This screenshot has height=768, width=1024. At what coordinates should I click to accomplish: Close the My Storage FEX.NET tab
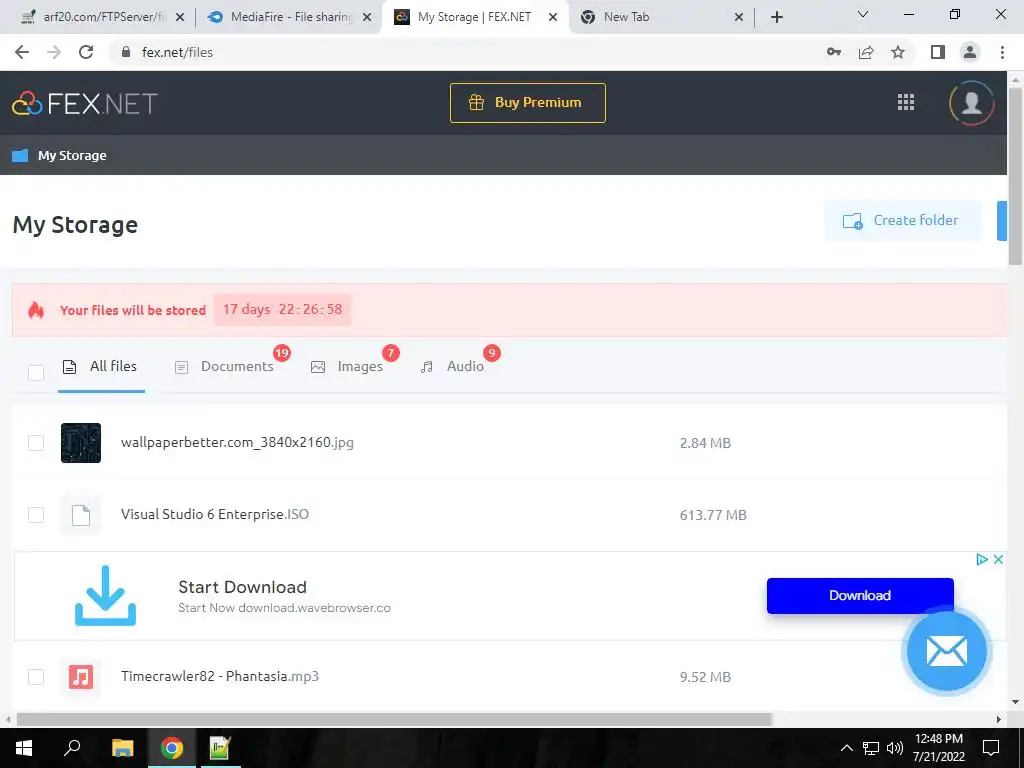pos(552,17)
